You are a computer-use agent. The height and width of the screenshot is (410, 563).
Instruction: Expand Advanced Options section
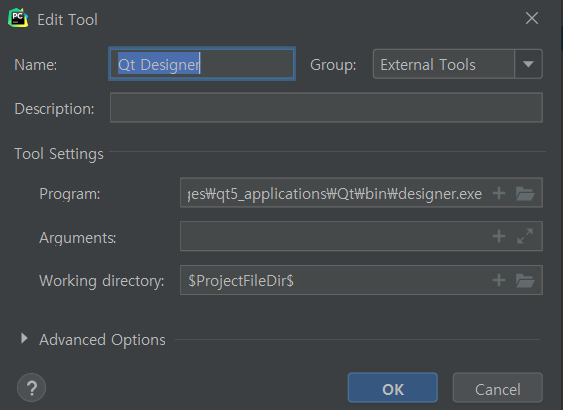(x=24, y=338)
